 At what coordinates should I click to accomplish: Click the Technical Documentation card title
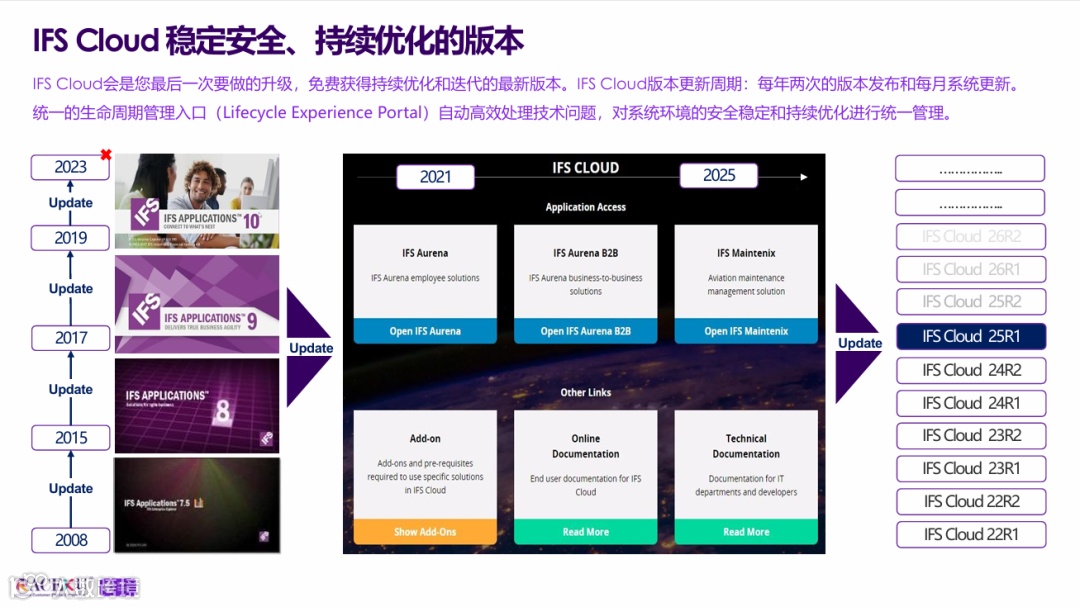[746, 446]
